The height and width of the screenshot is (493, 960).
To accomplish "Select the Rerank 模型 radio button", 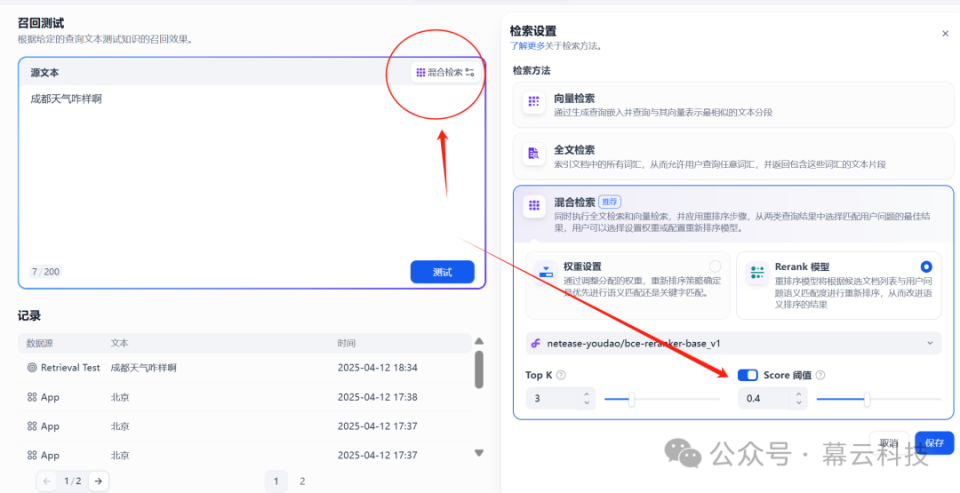I will [x=926, y=266].
